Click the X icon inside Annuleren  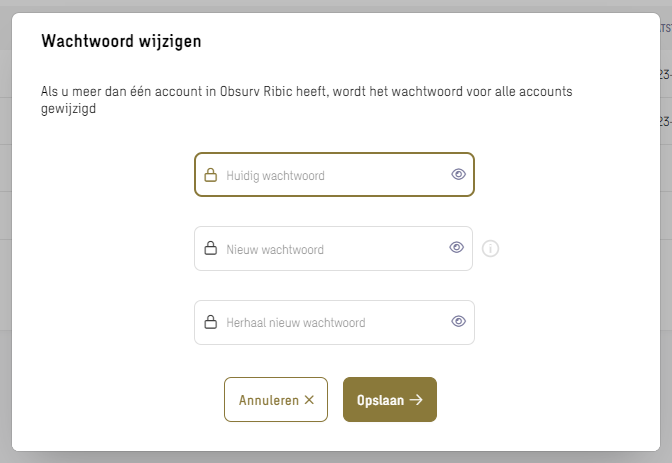click(309, 400)
